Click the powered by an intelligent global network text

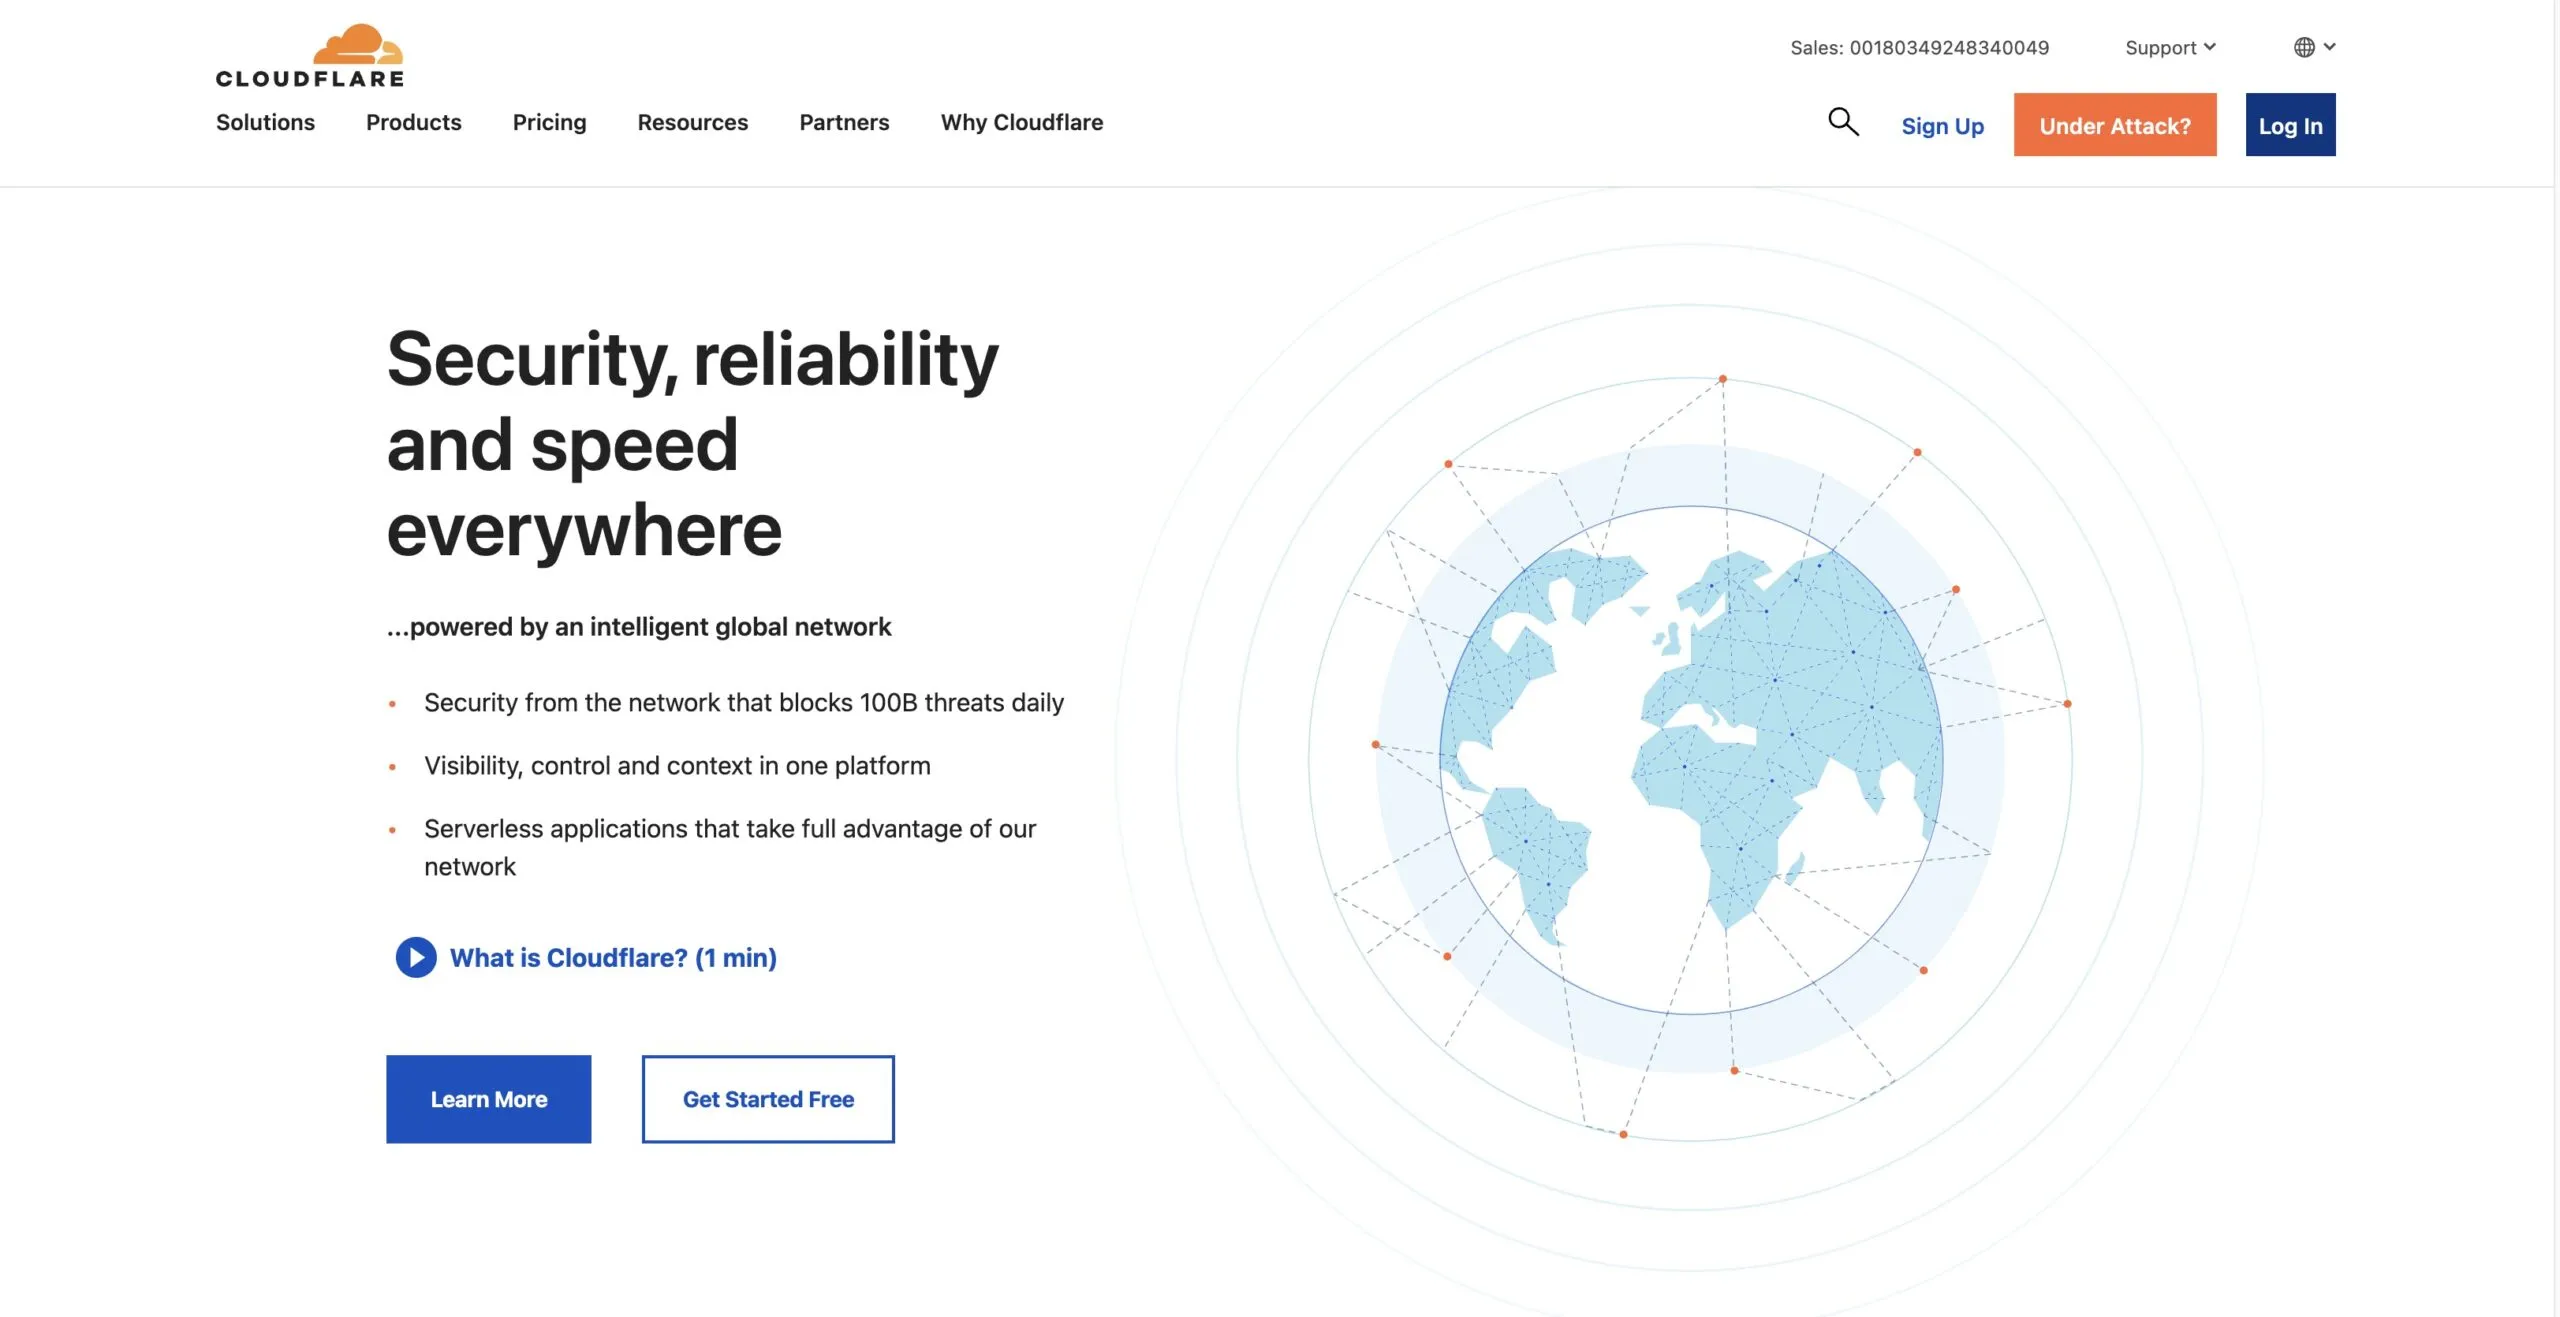(639, 626)
